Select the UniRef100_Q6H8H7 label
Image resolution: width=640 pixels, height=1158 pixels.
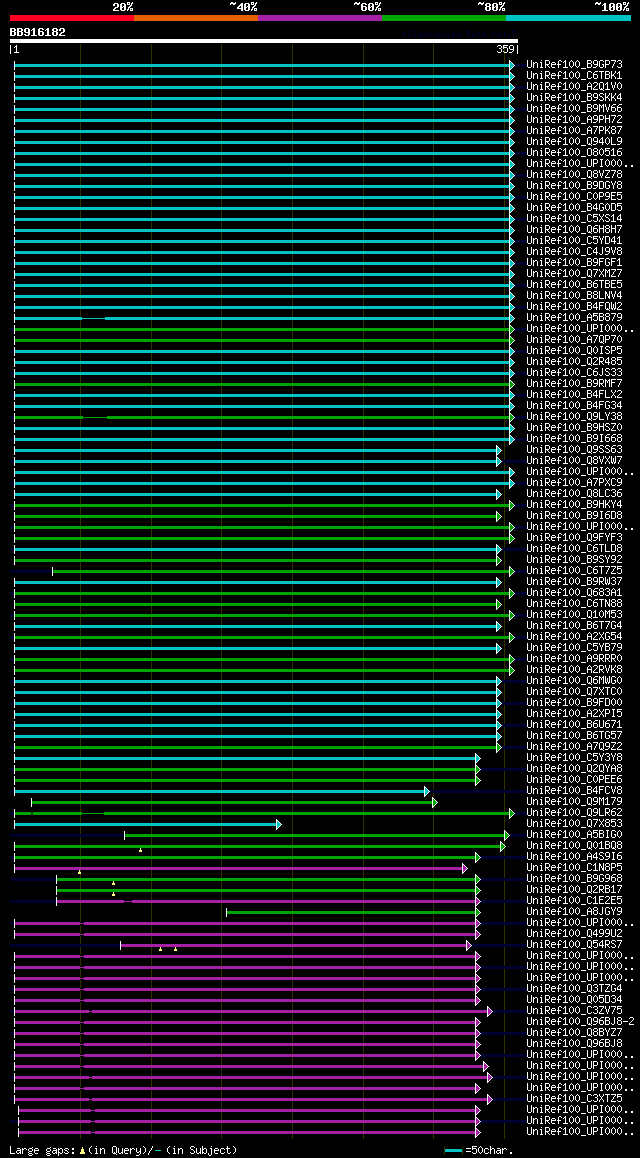click(x=574, y=230)
